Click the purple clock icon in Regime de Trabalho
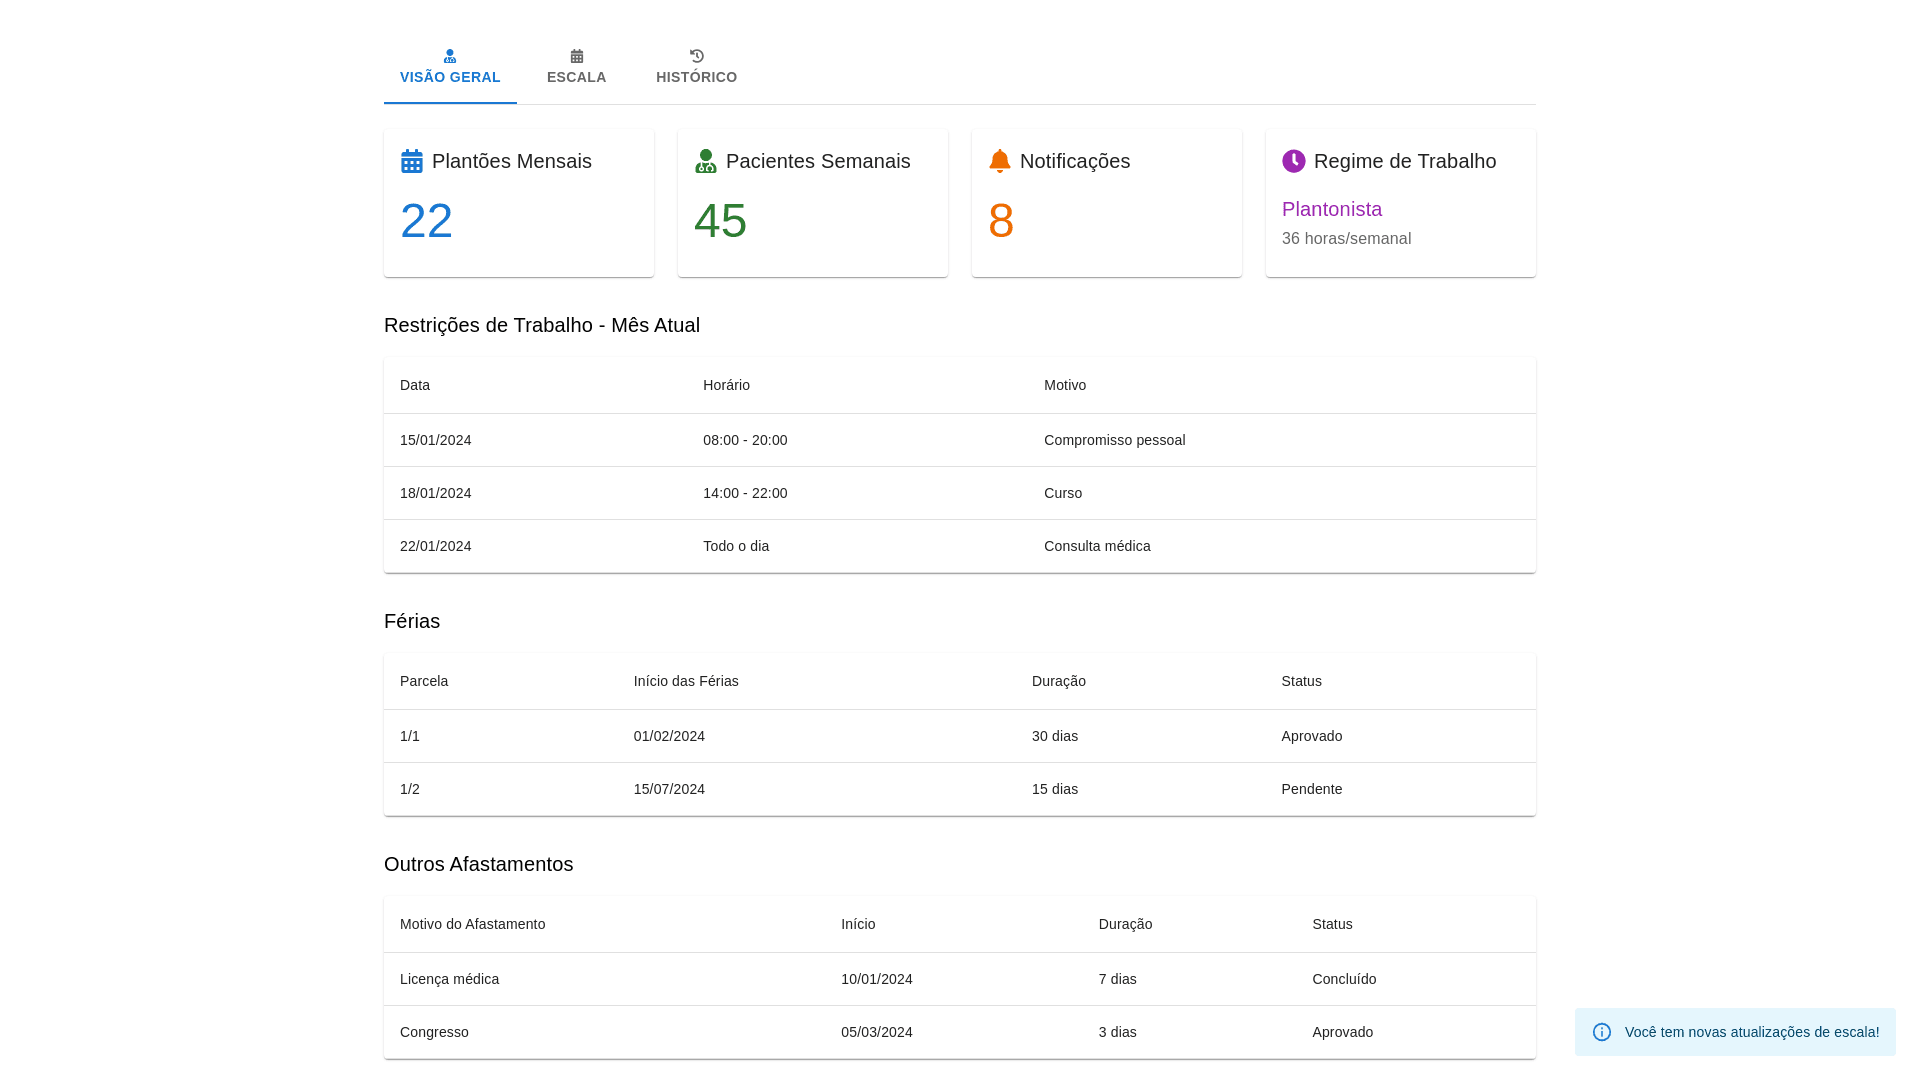Screen dimensions: 1920x1080 point(1293,161)
